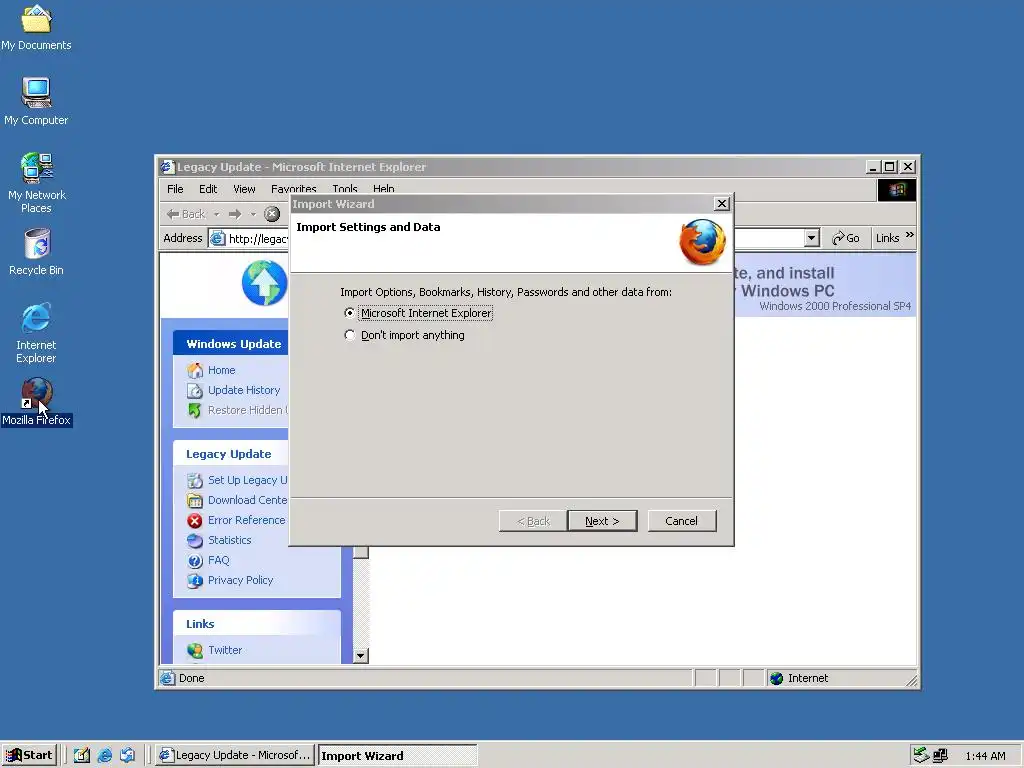Maximize the Internet Explorer window
Image resolution: width=1024 pixels, height=768 pixels.
pos(889,167)
